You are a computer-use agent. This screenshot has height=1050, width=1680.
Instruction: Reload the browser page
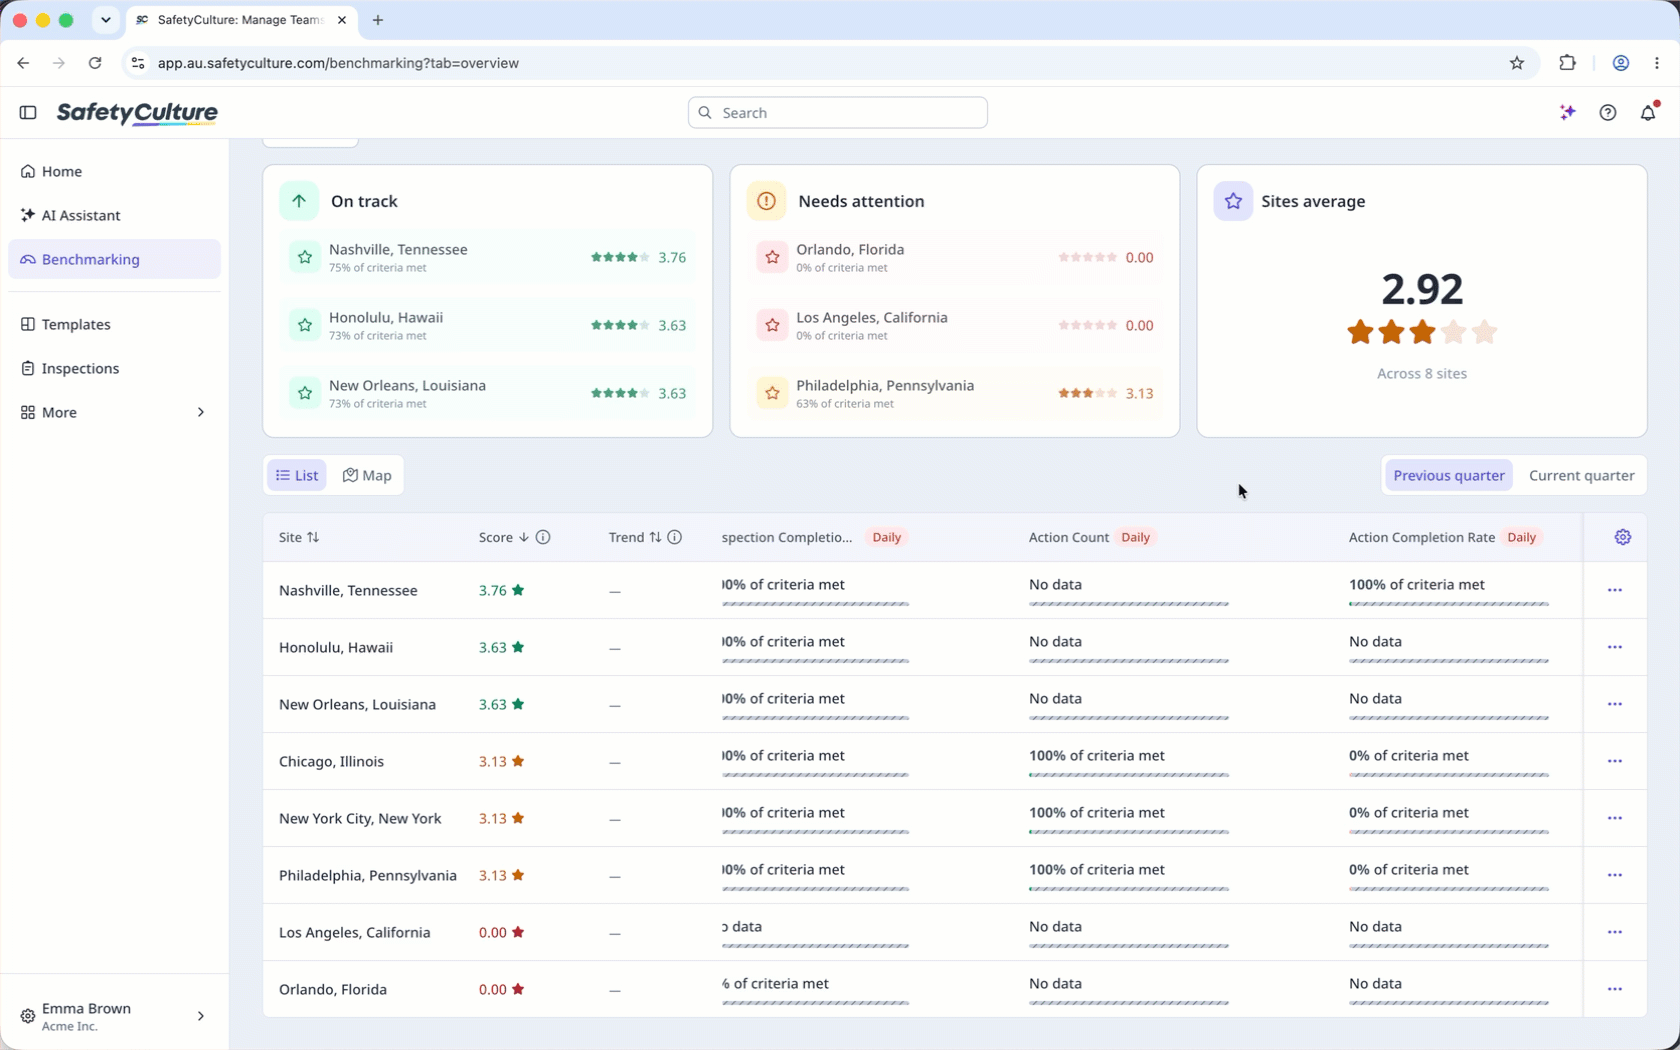(x=95, y=63)
